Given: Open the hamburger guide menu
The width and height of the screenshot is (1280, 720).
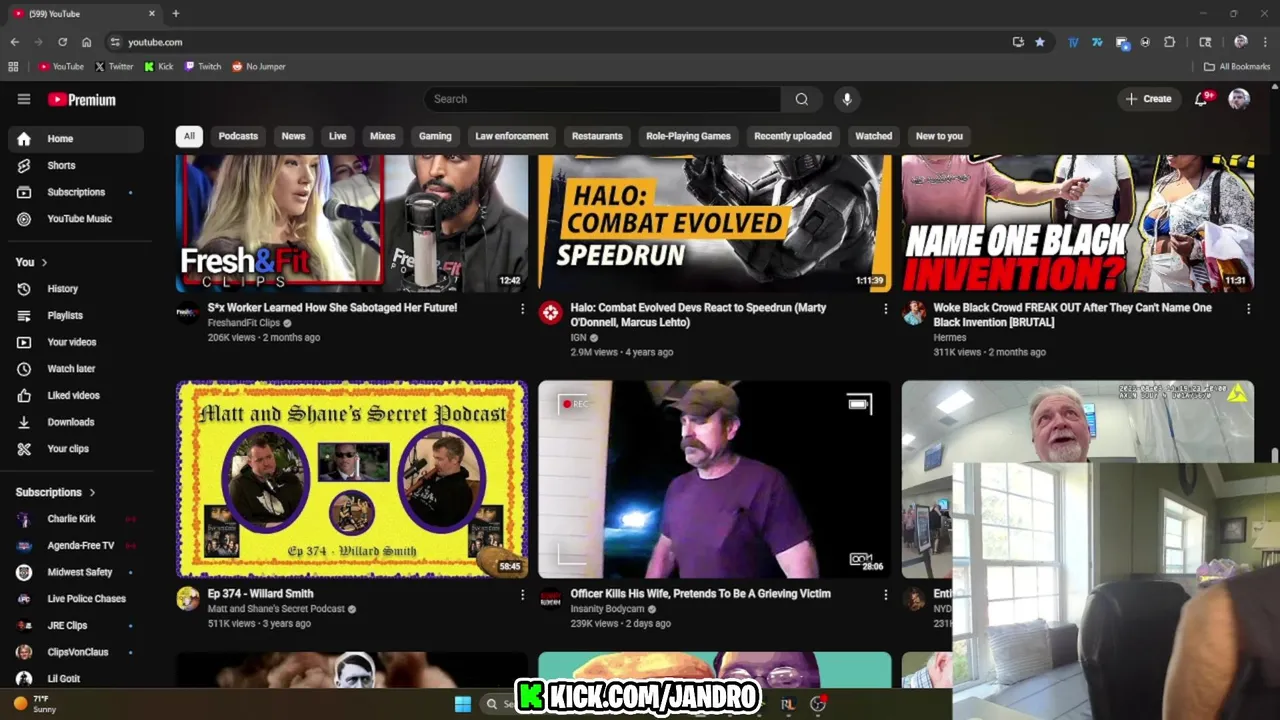Looking at the screenshot, I should pyautogui.click(x=24, y=99).
